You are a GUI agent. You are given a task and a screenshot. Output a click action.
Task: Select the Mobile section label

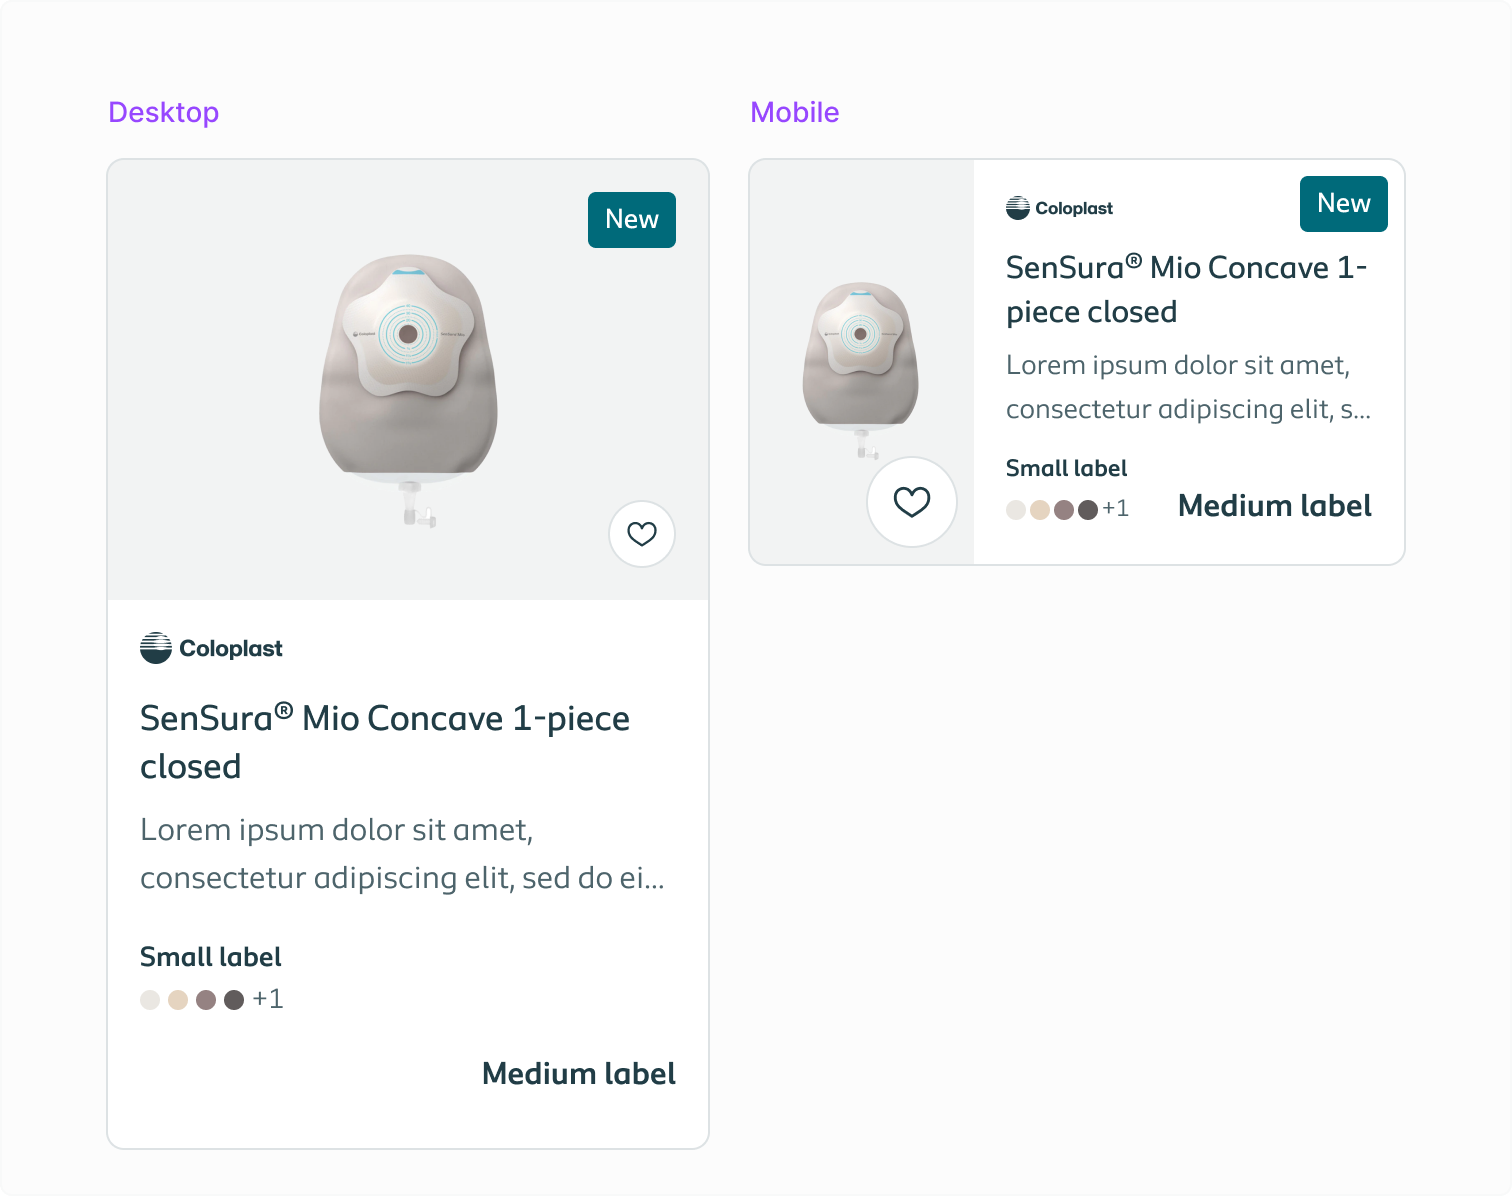(795, 112)
